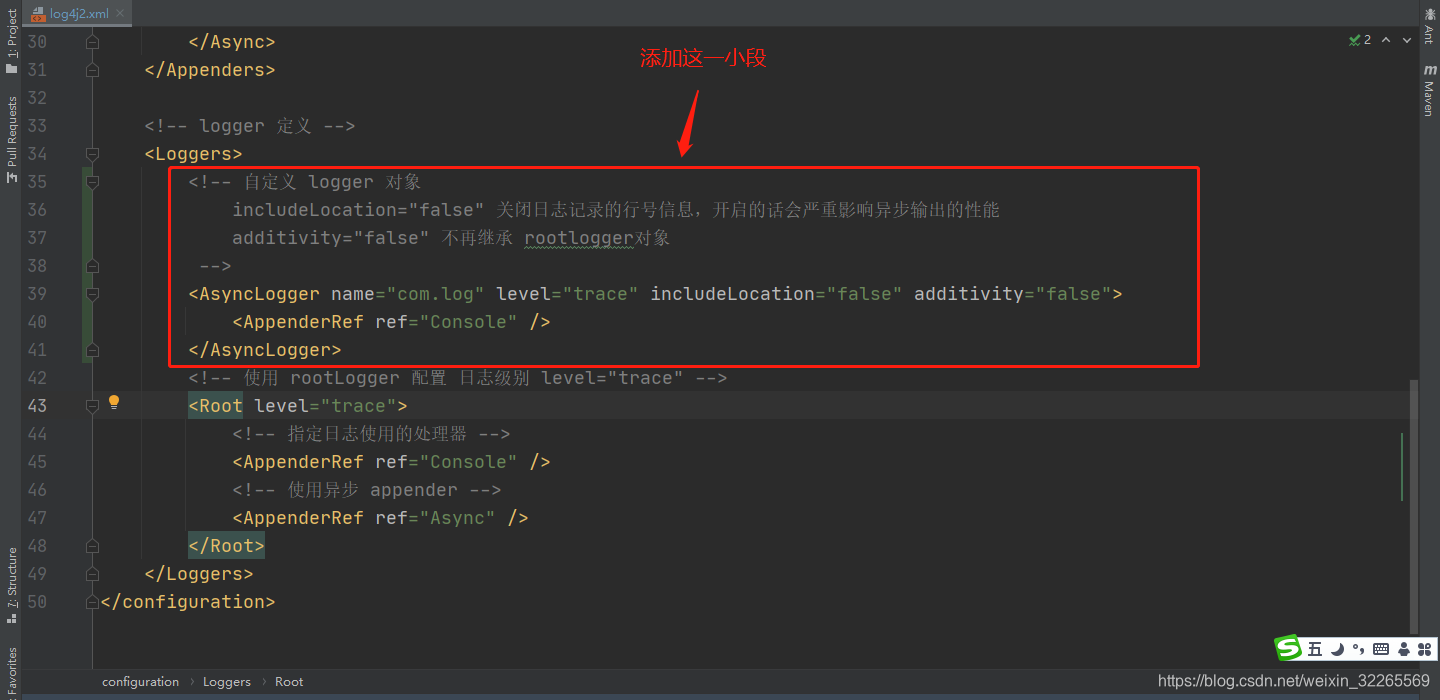Click line number 39 in the gutter
Viewport: 1440px width, 700px height.
tap(37, 294)
